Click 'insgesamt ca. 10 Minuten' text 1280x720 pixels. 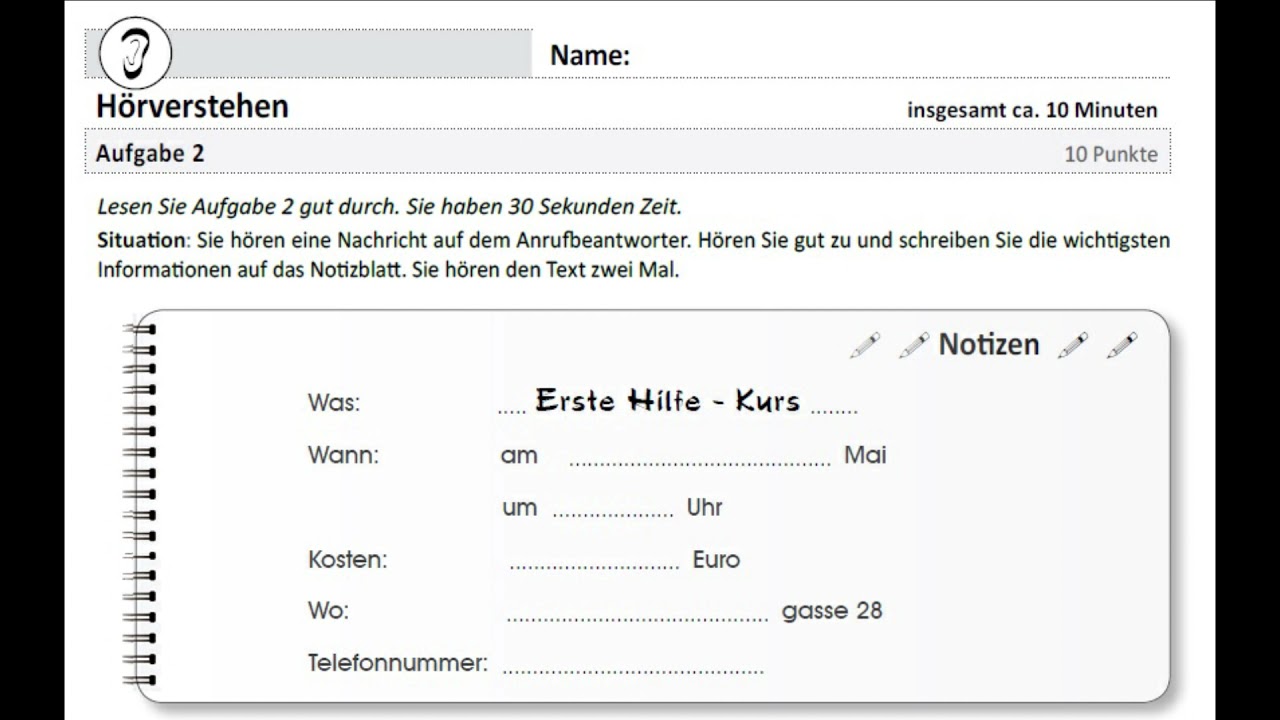click(x=1032, y=110)
